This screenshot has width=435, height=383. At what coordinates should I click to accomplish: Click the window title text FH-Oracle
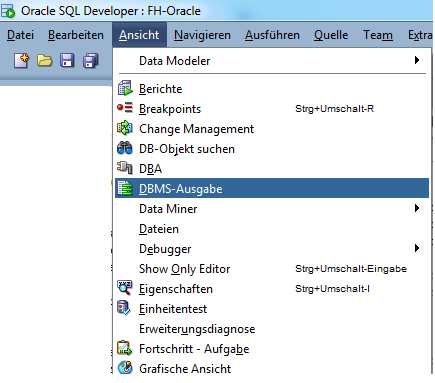click(x=174, y=11)
